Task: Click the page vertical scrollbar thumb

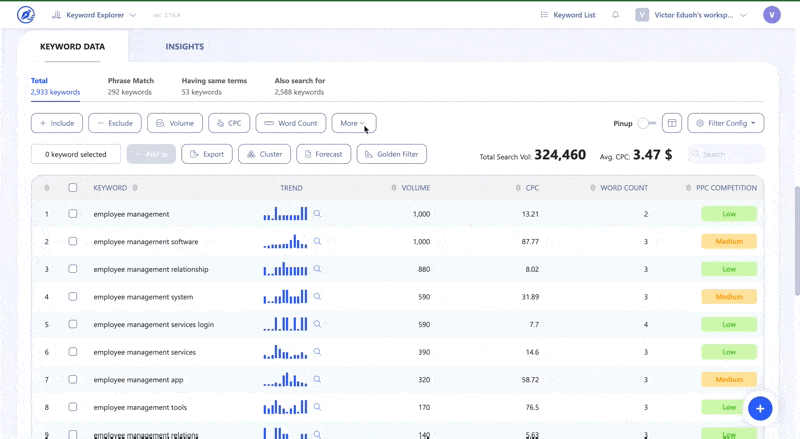Action: click(796, 240)
